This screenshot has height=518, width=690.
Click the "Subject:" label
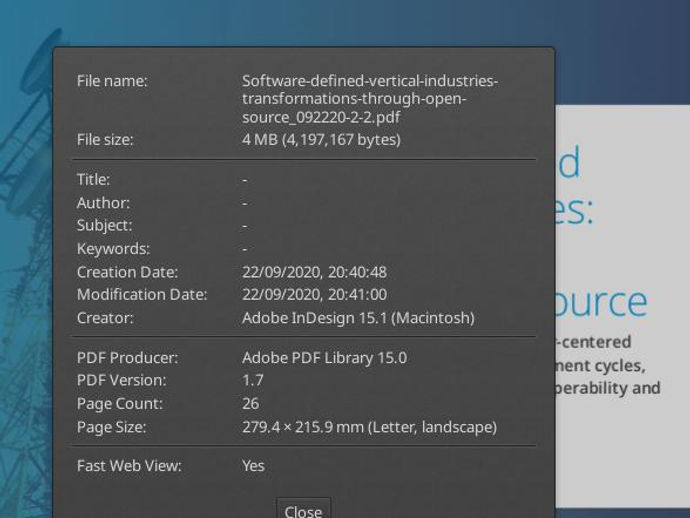[x=104, y=225]
